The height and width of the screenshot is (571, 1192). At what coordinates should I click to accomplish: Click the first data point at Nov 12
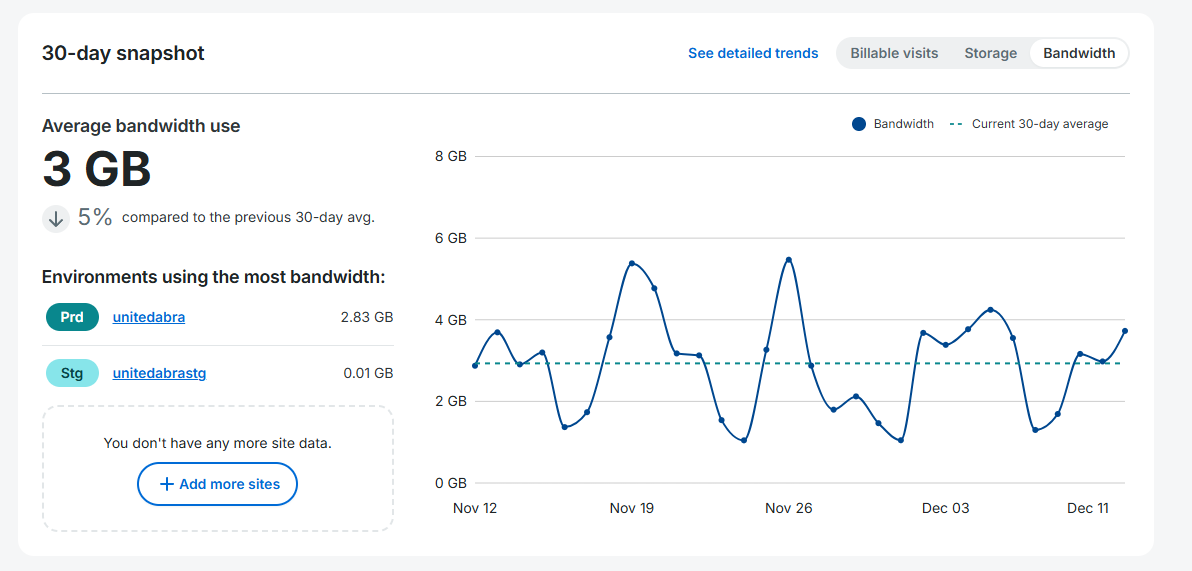475,366
